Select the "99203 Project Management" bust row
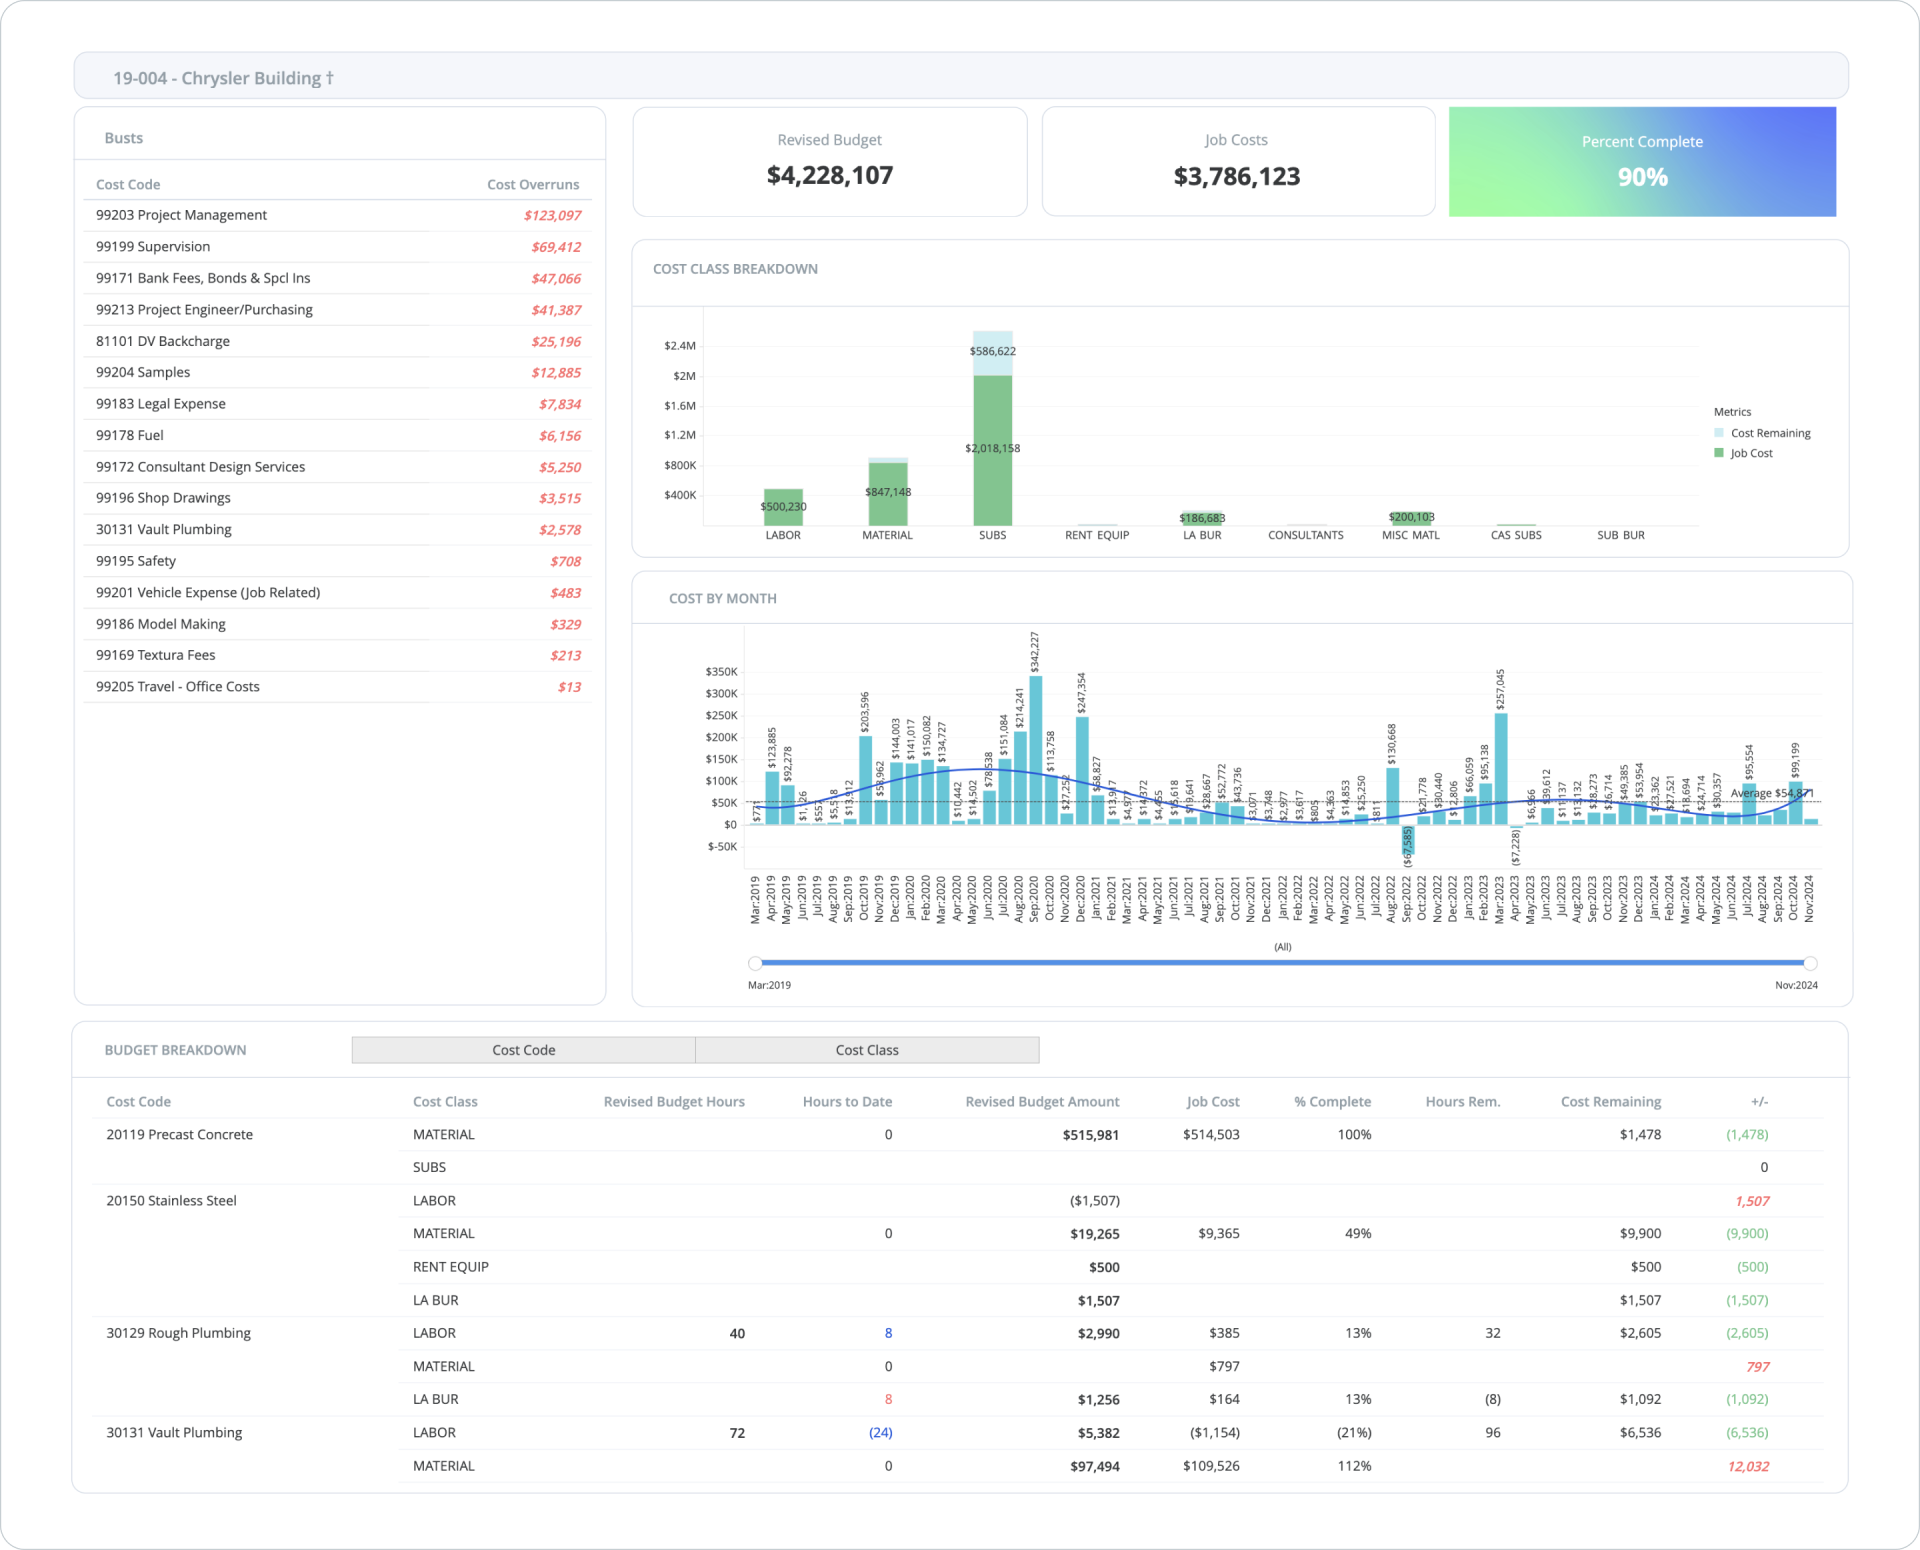1920x1550 pixels. pyautogui.click(x=338, y=215)
